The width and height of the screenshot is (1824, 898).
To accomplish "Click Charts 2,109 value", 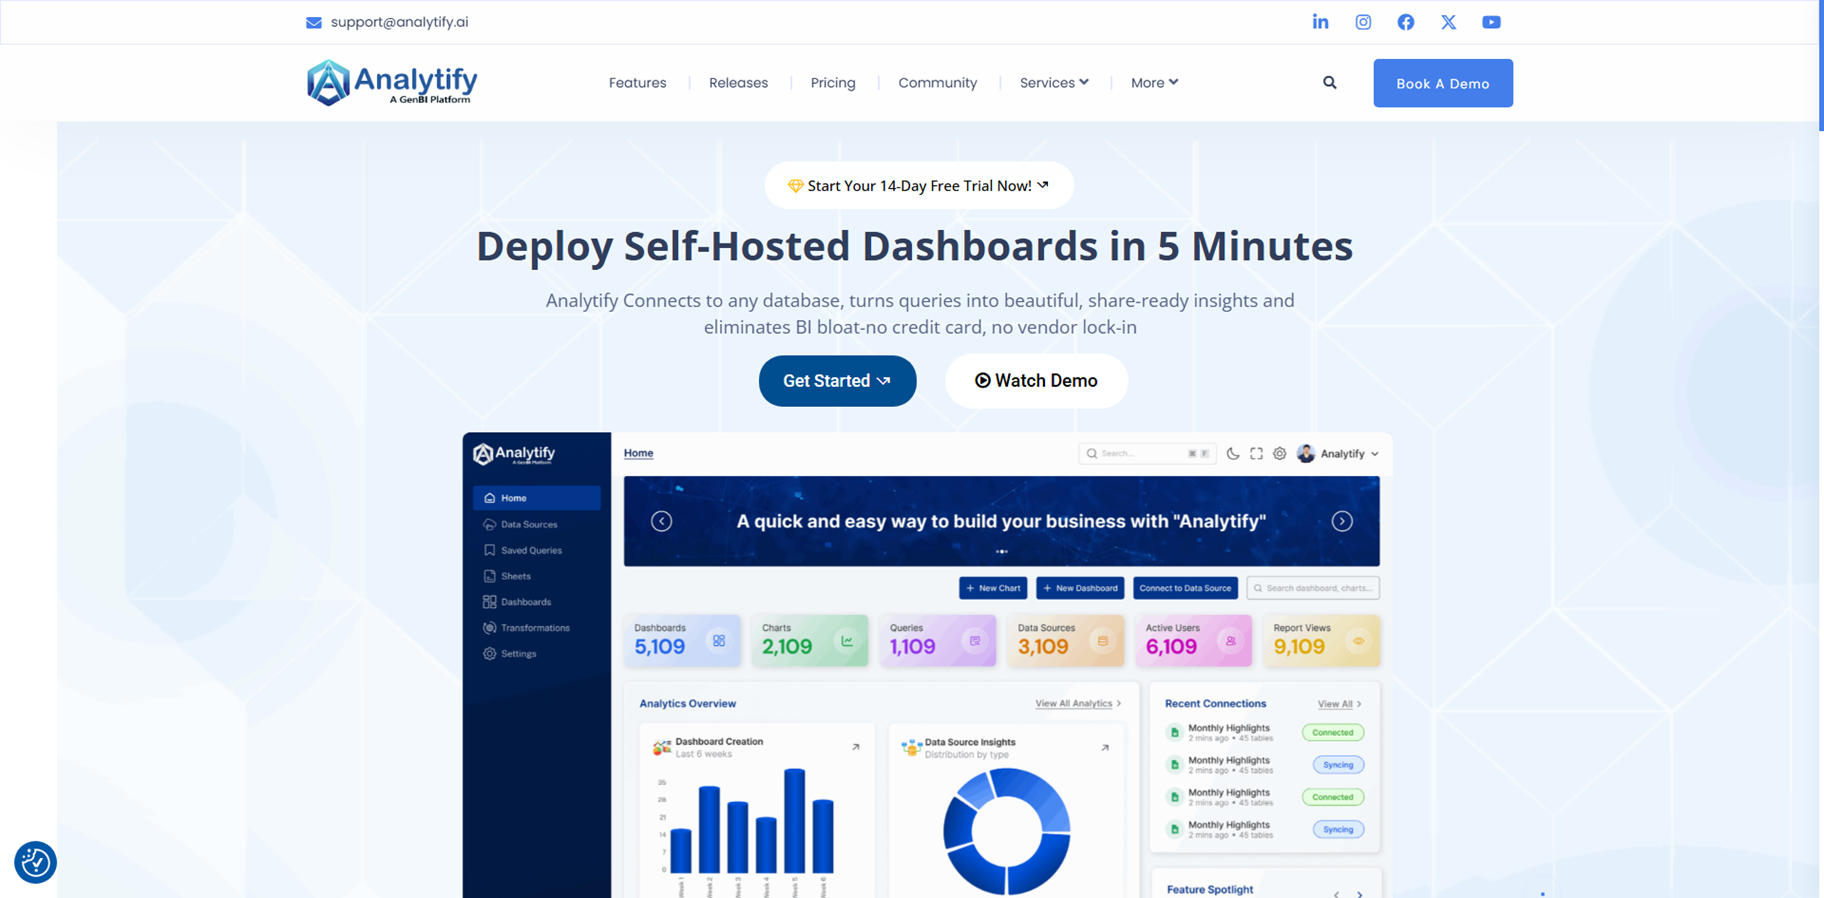I will [787, 647].
